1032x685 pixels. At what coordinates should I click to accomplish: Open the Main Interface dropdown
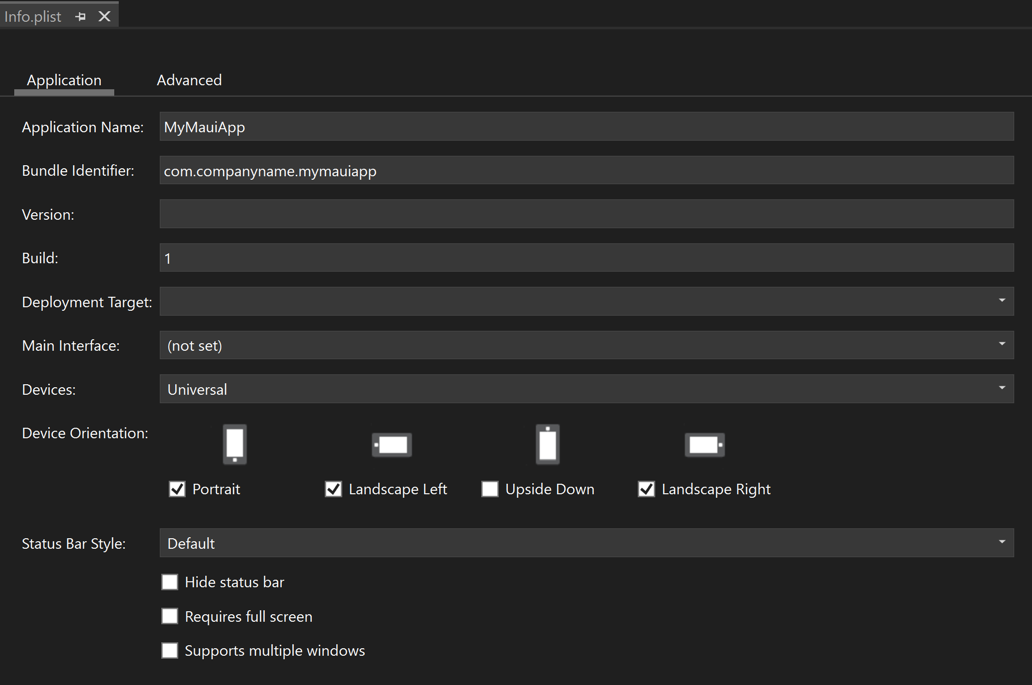coord(1003,344)
